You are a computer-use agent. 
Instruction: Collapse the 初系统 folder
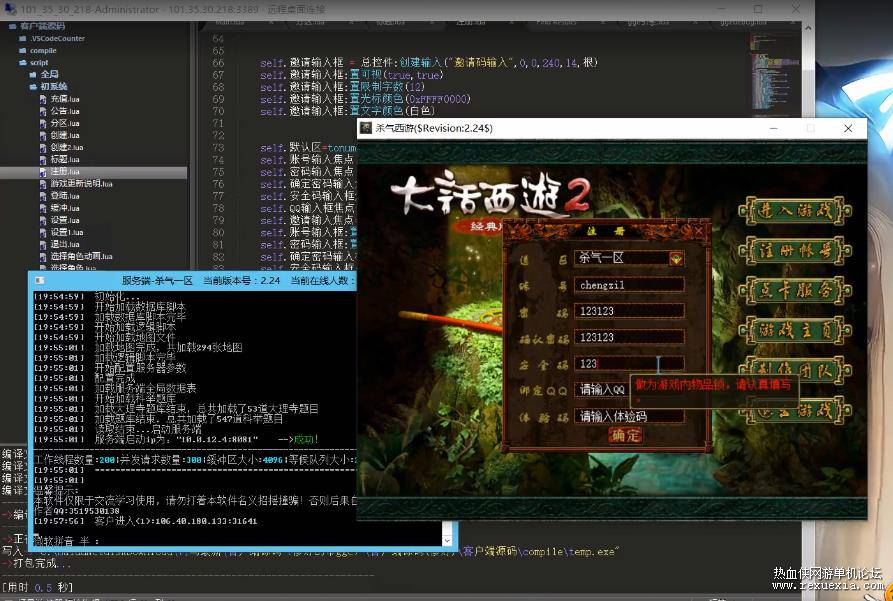point(33,87)
